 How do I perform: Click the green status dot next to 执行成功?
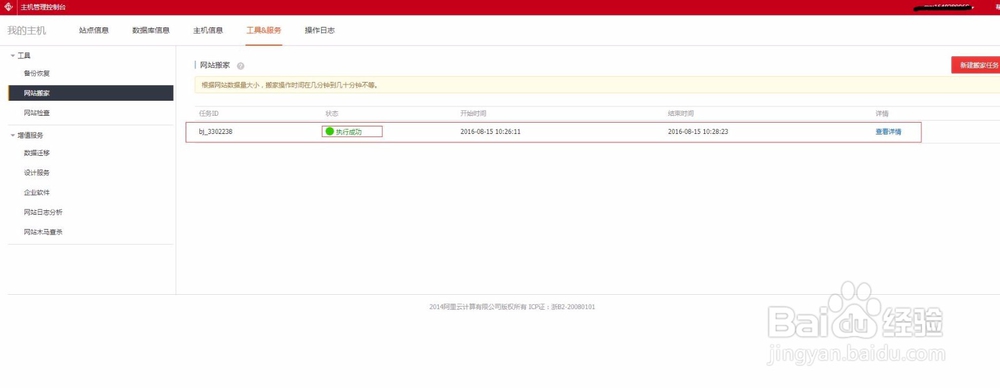tap(330, 131)
